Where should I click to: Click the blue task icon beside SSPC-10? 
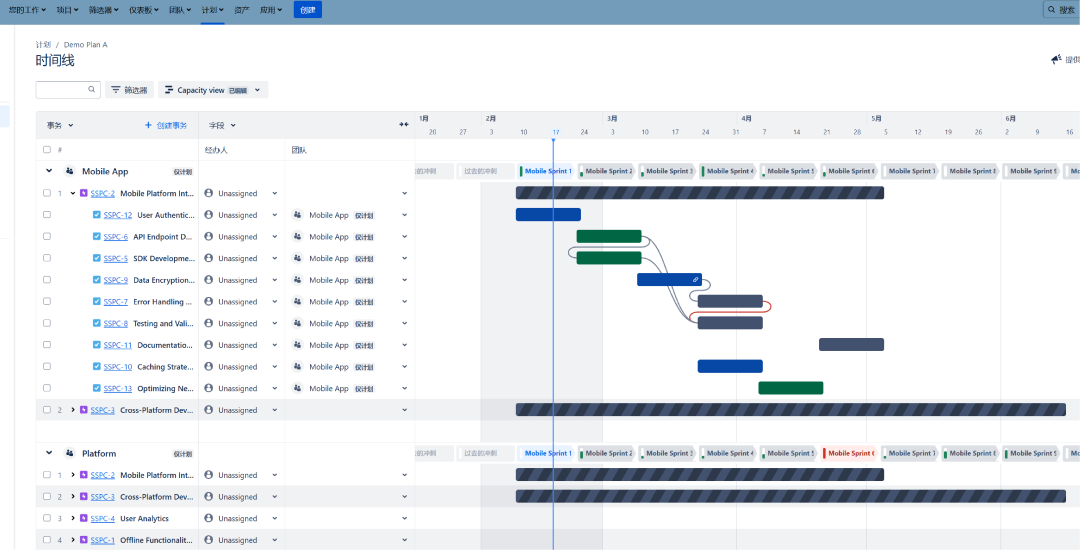[96, 367]
